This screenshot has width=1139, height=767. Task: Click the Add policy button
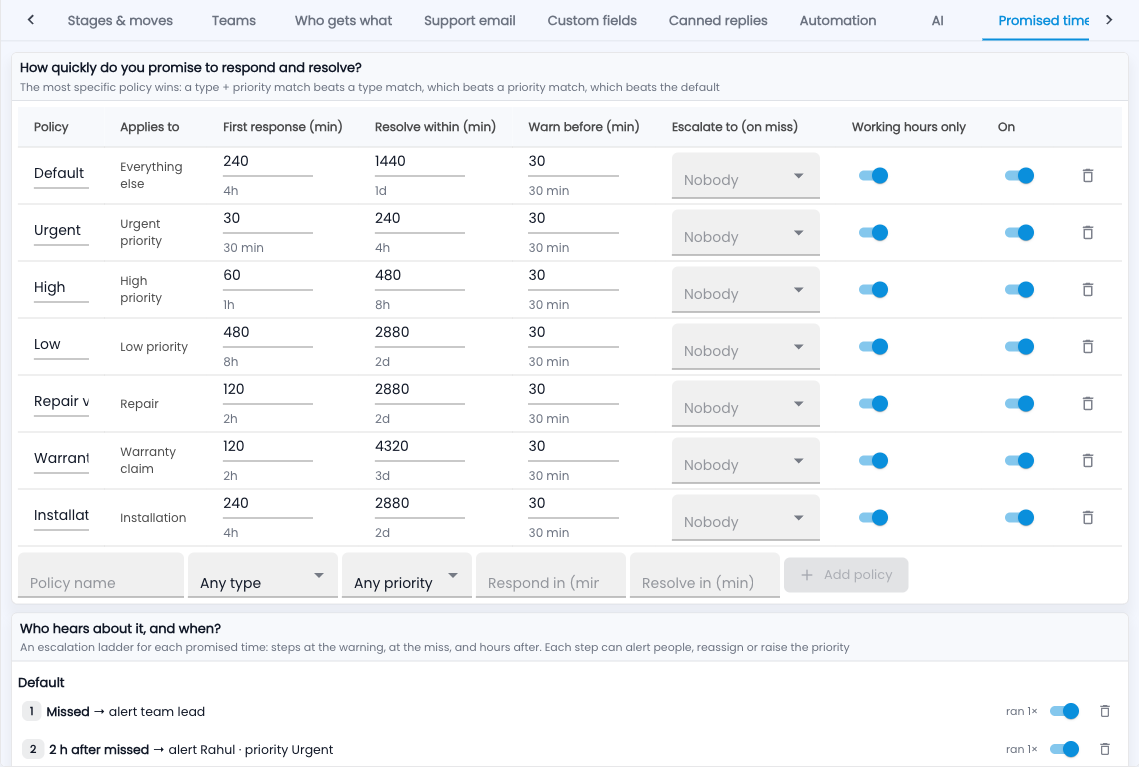tap(846, 575)
